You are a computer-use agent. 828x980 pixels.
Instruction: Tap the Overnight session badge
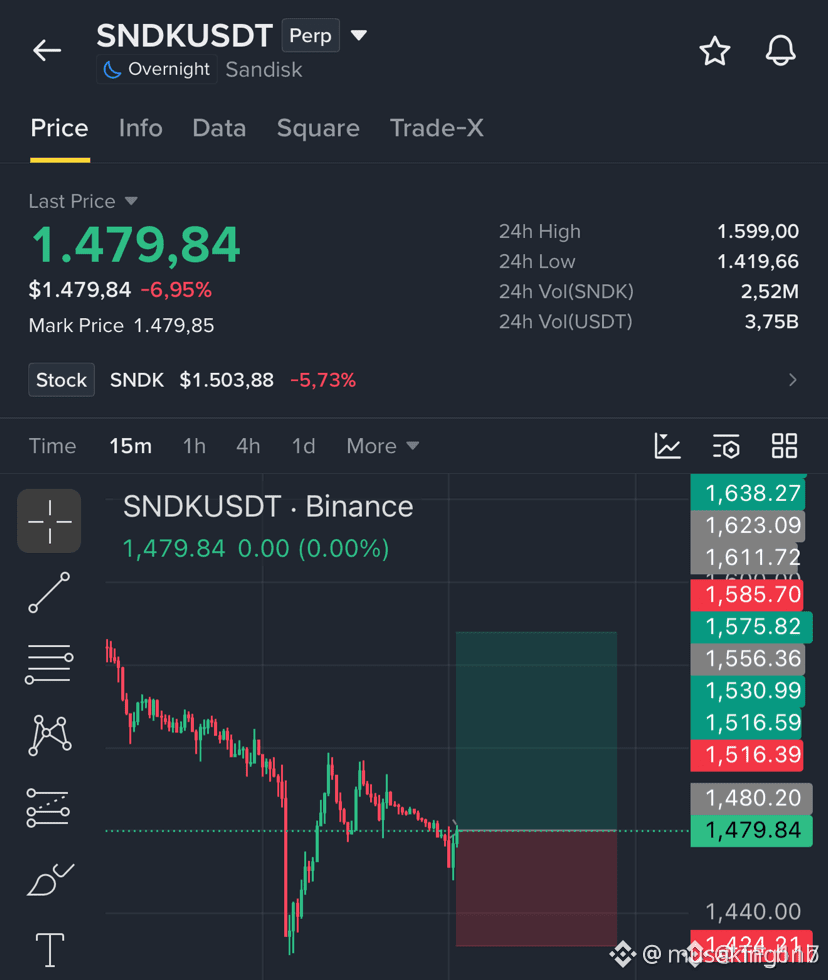[157, 69]
